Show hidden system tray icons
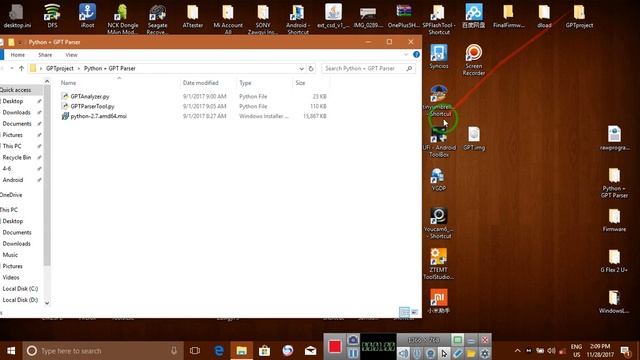640x360 pixels. [x=517, y=351]
